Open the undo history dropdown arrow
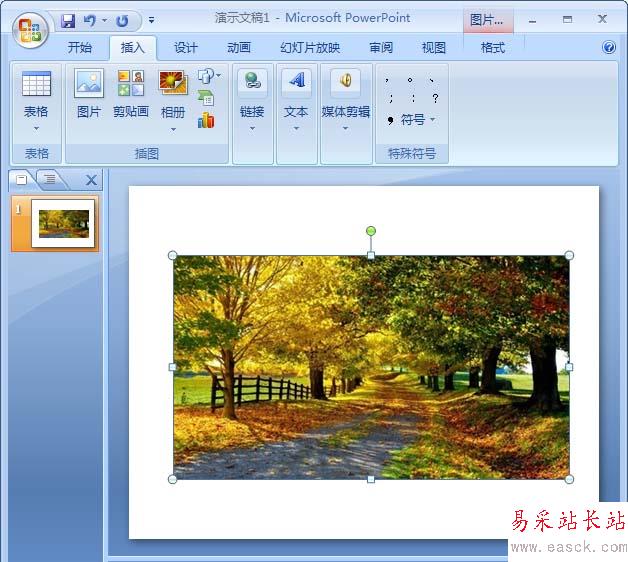Viewport: 628px width, 562px height. pyautogui.click(x=105, y=20)
